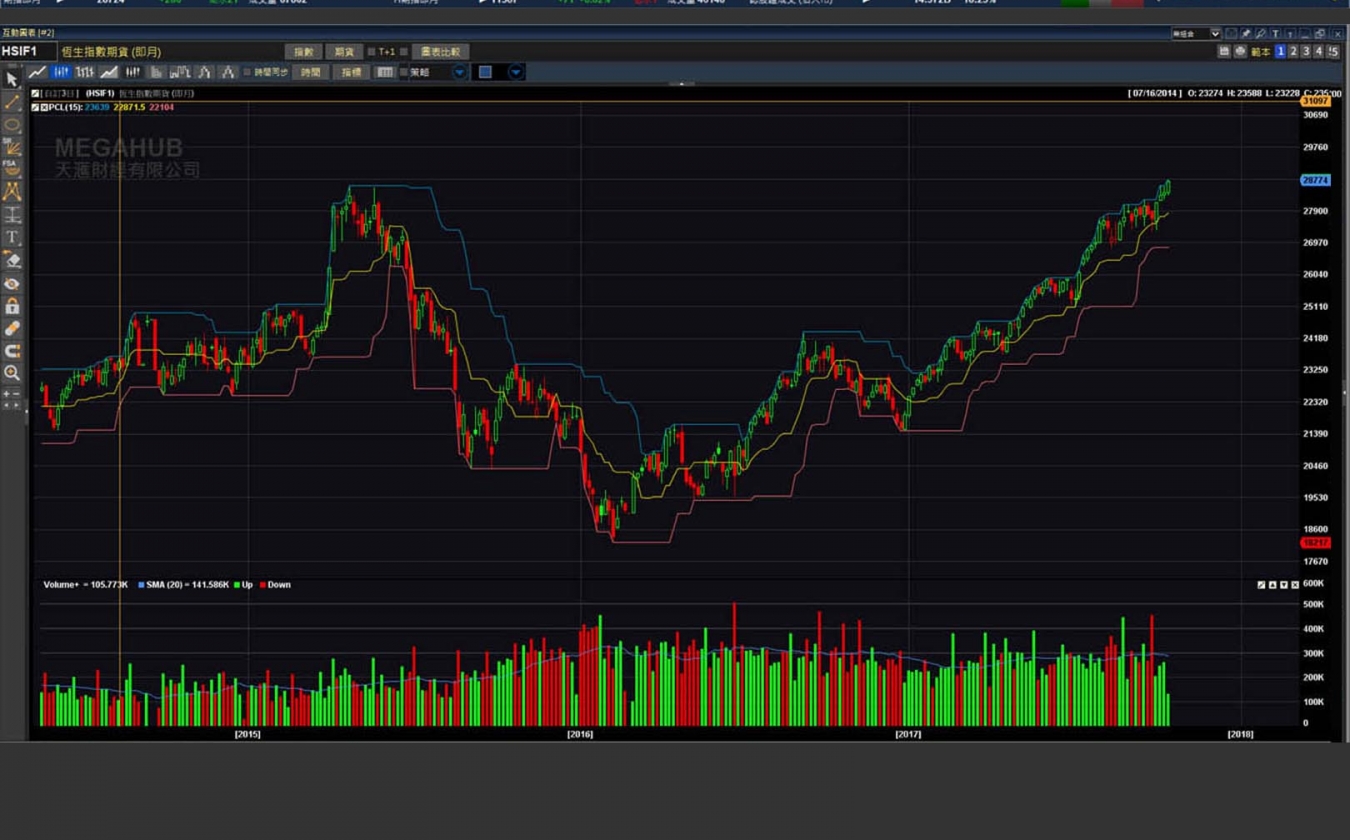This screenshot has width=1350, height=840.
Task: Toggle drawings visibility eye icon
Action: pos(12,284)
